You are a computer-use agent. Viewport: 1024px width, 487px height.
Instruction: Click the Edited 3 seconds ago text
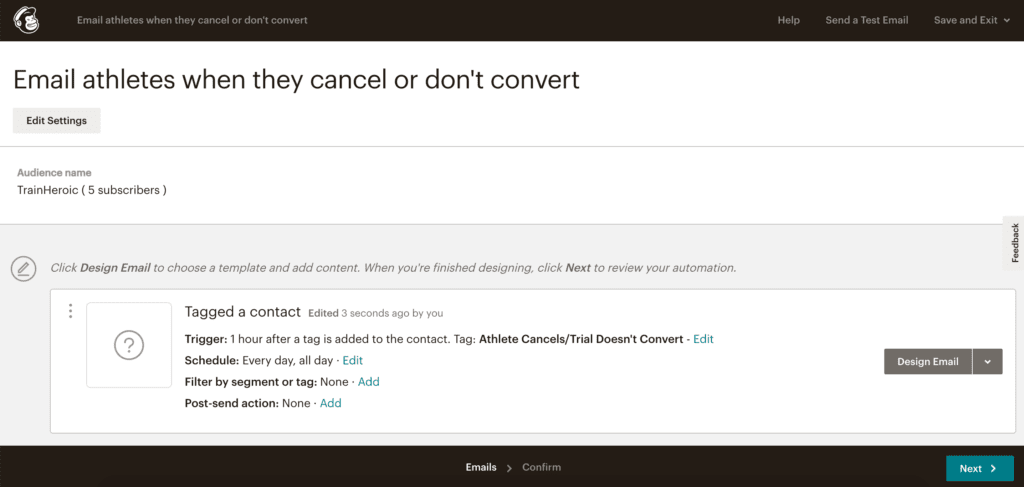(x=376, y=313)
